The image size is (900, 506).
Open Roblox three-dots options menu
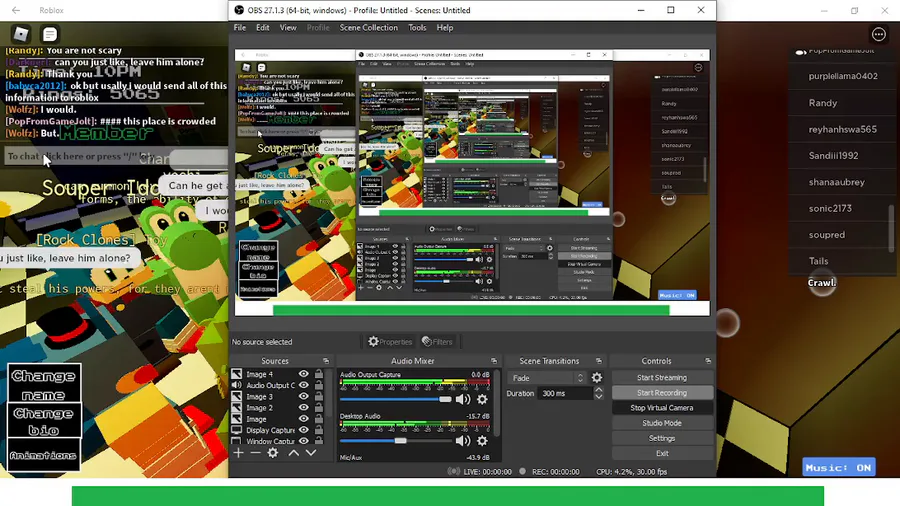879,34
